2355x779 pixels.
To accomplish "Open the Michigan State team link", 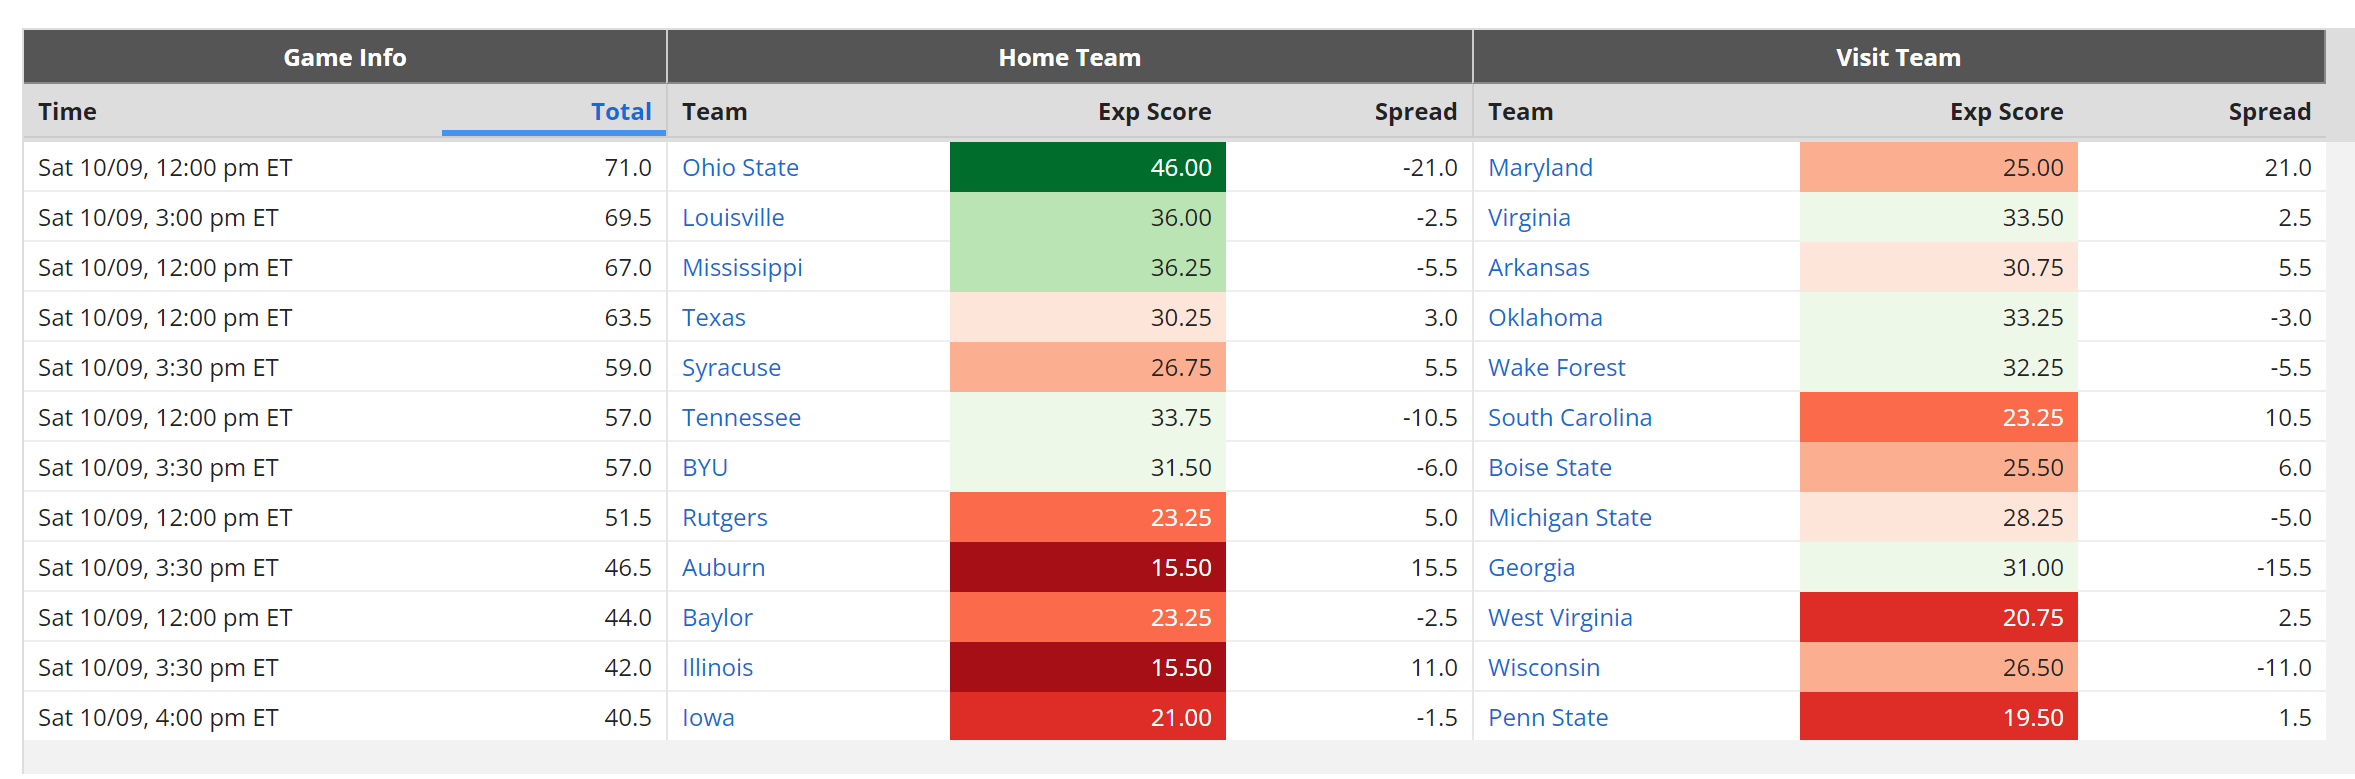I will (x=1570, y=518).
